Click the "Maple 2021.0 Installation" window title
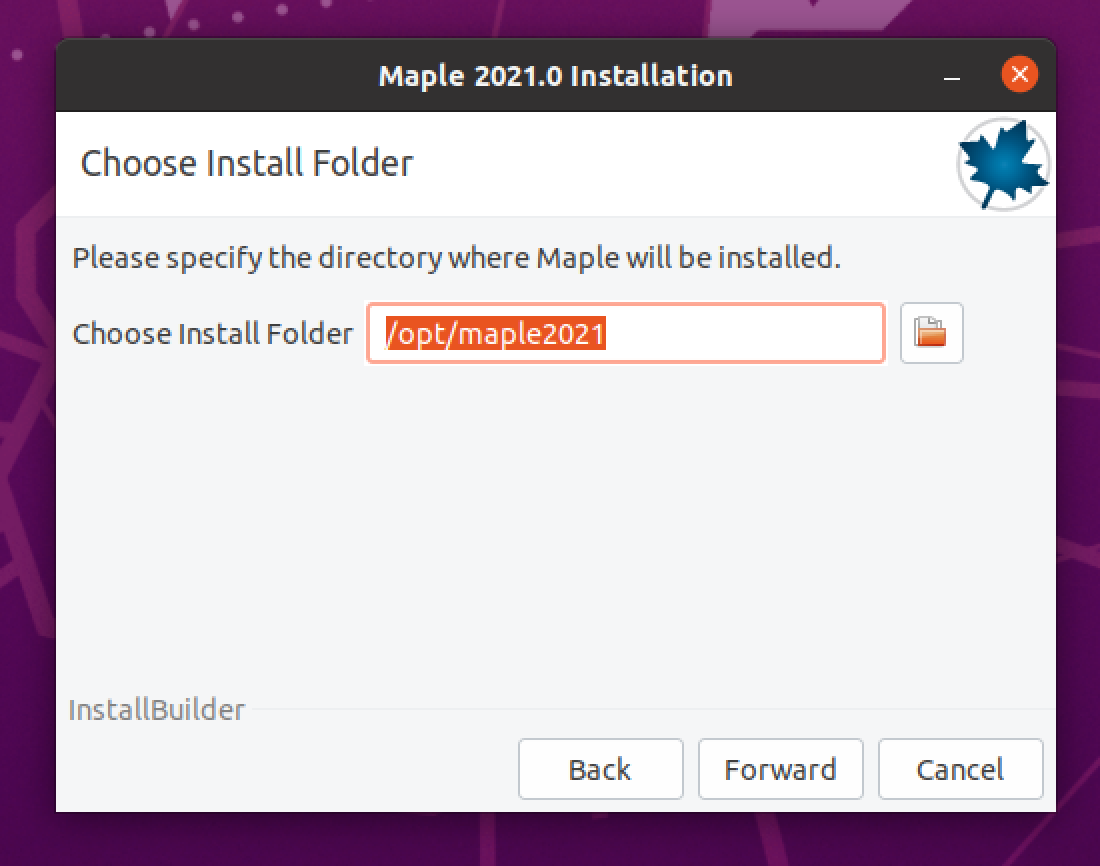The width and height of the screenshot is (1100, 866). click(555, 76)
